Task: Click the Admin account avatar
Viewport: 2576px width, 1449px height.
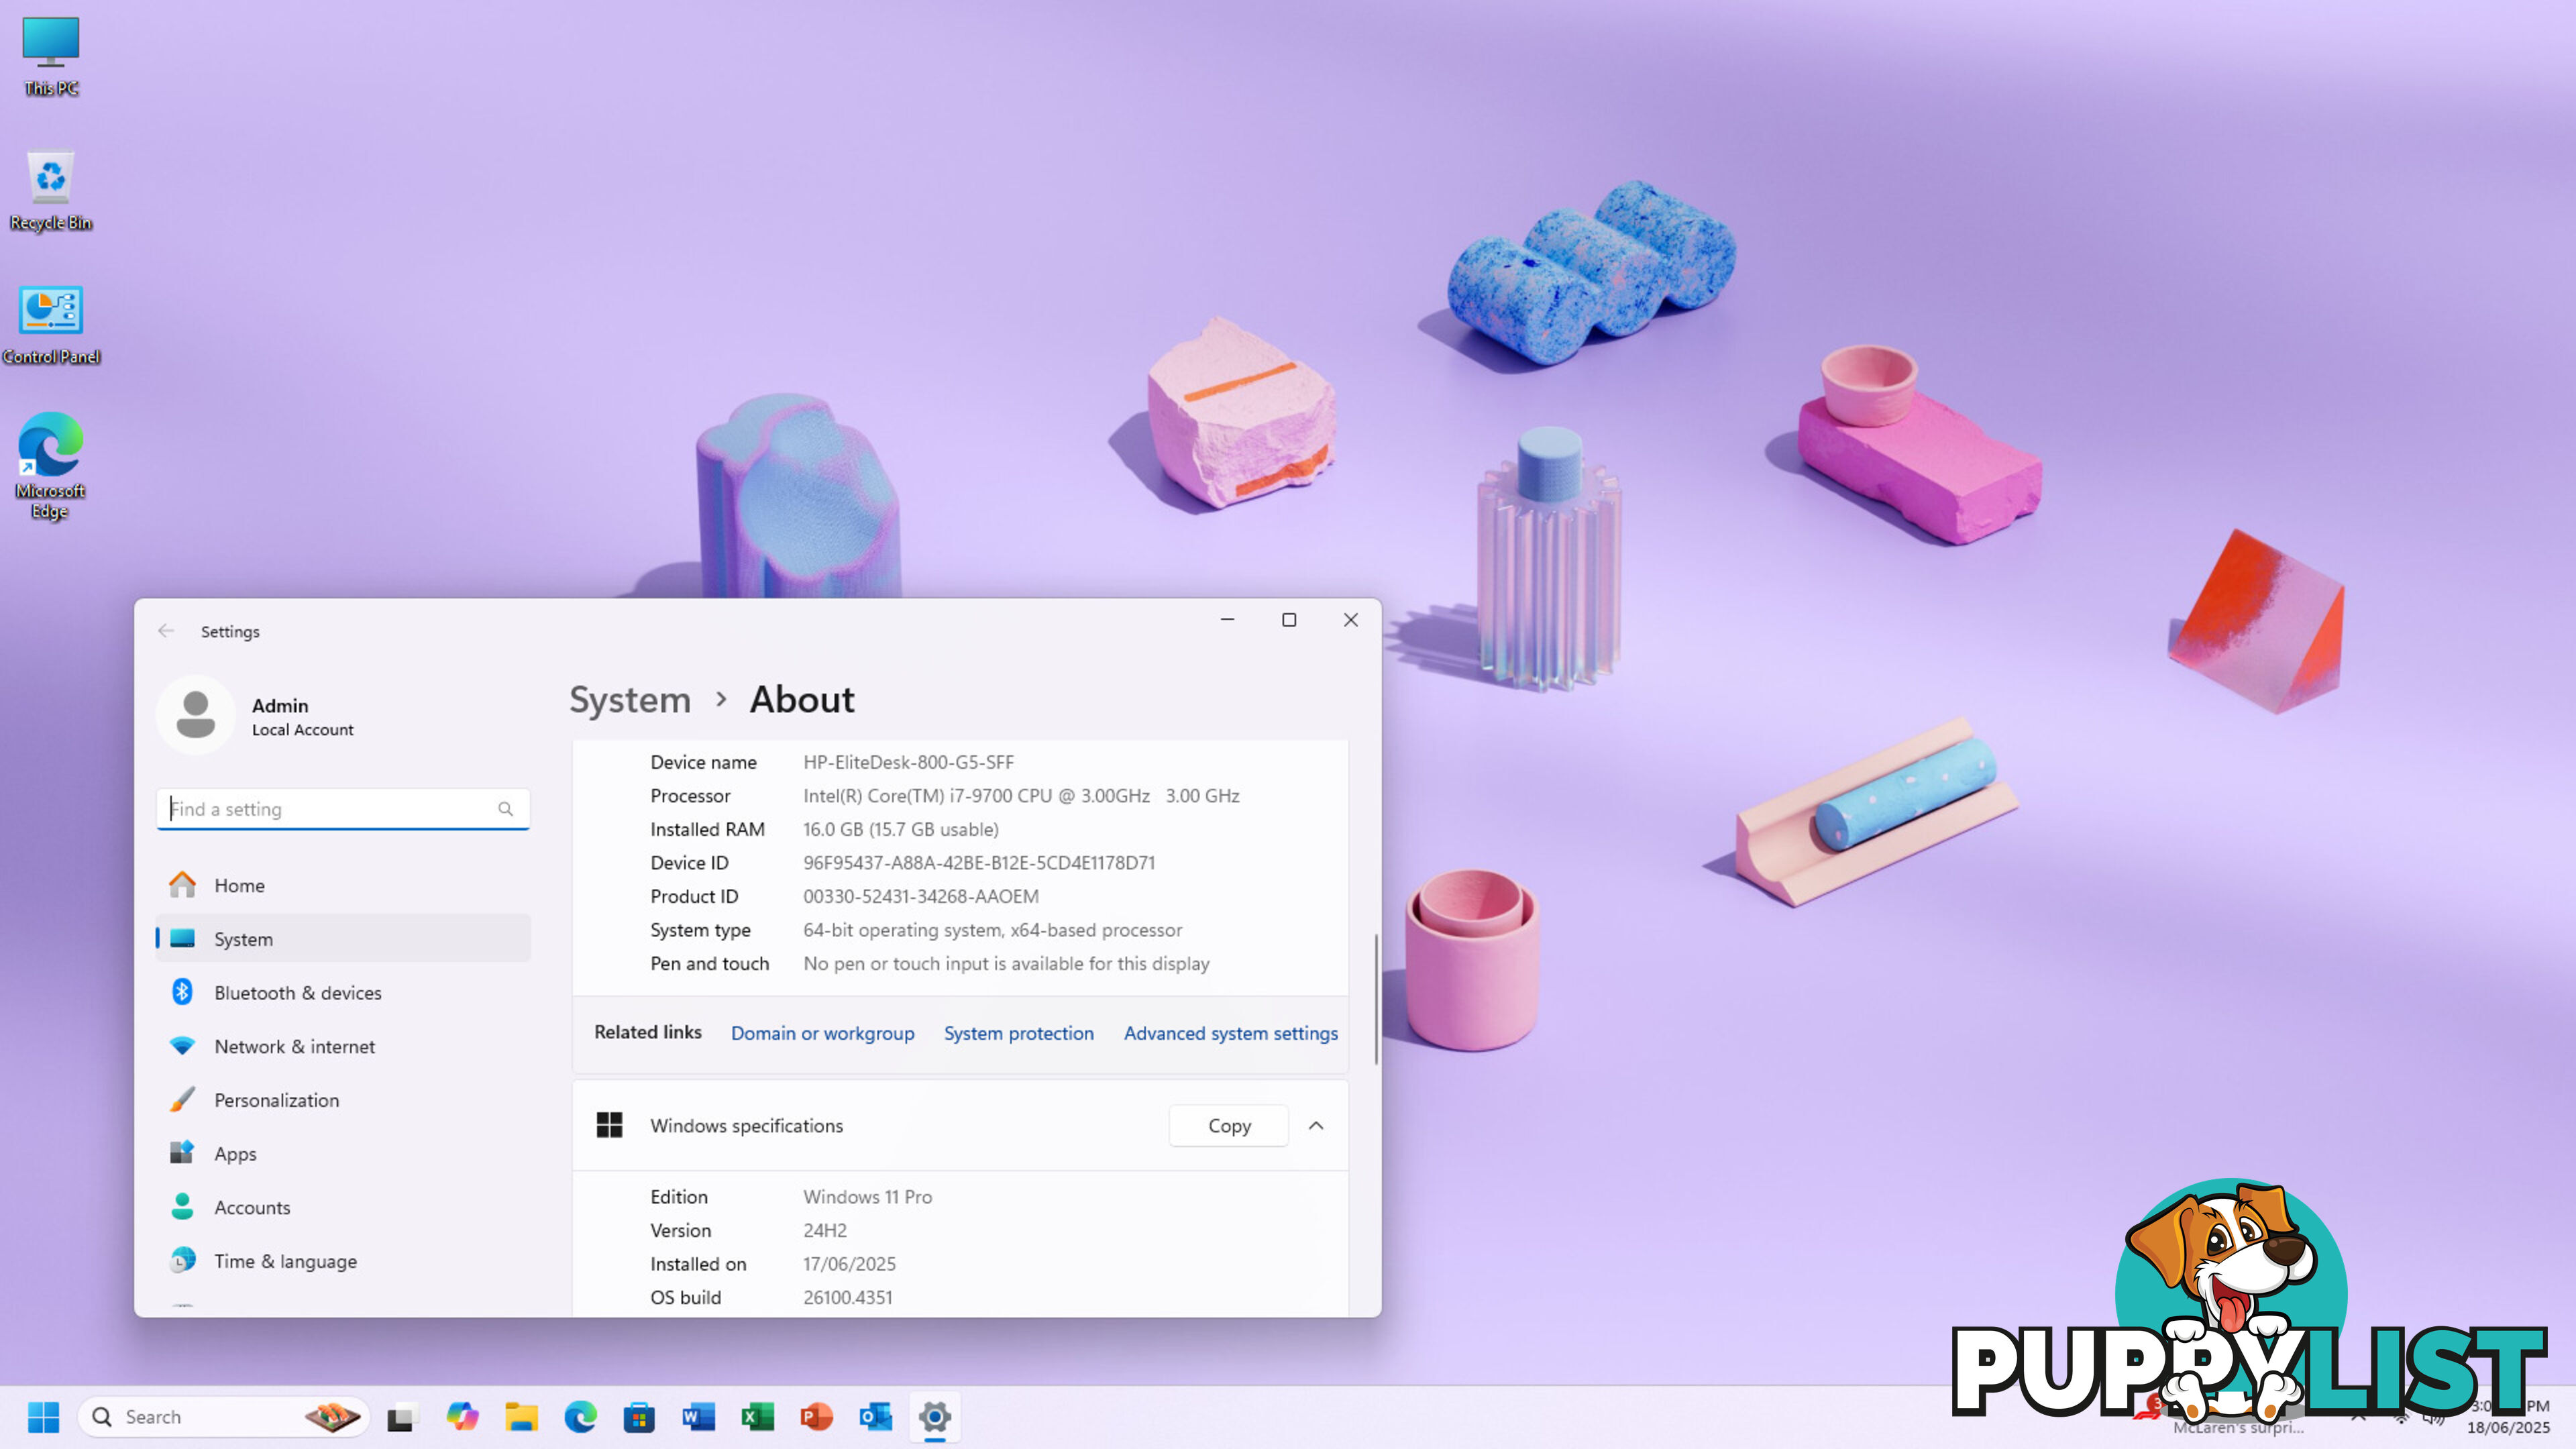Action: 196,715
